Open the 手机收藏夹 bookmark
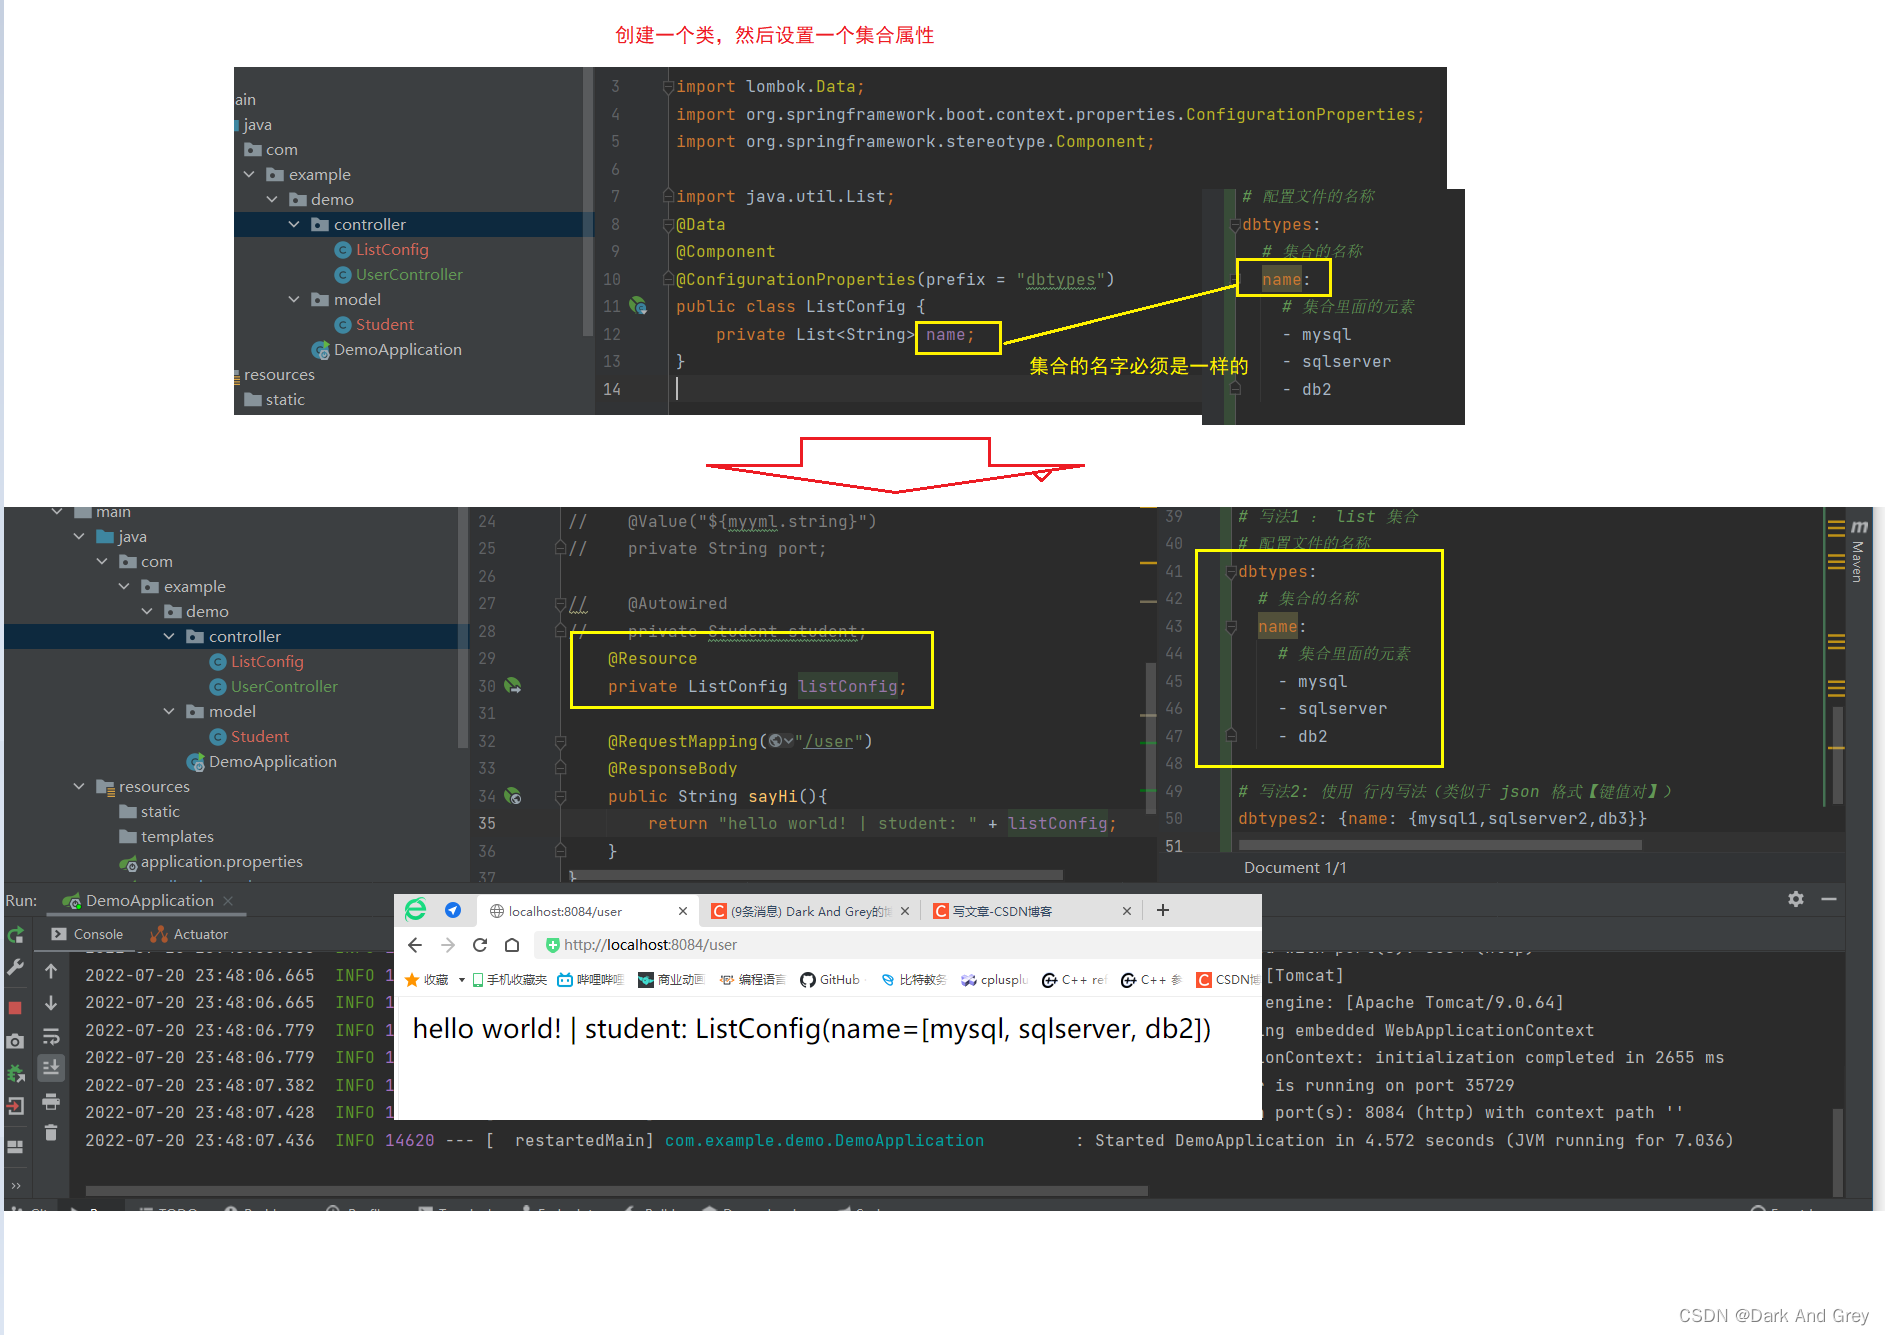Screen dimensions: 1885x1335 click(x=510, y=980)
